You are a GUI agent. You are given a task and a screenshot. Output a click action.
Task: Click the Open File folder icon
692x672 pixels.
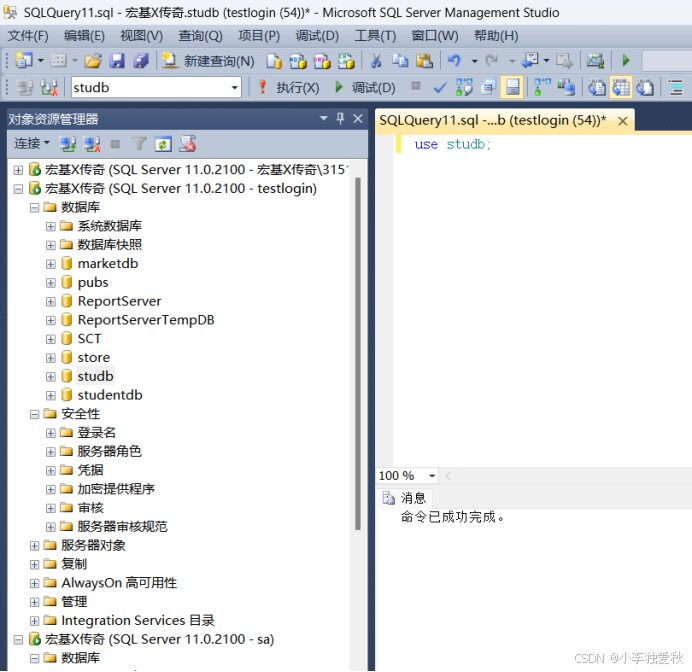point(93,60)
